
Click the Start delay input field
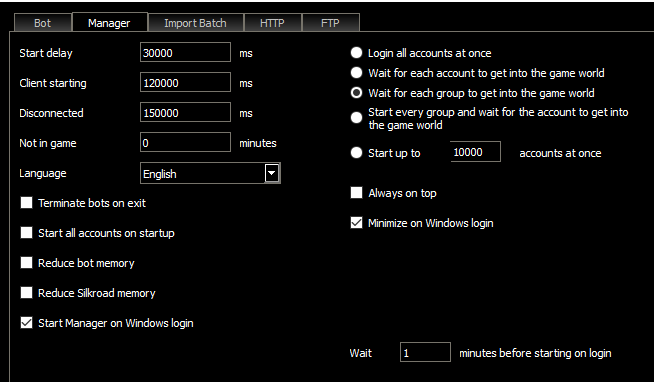point(185,52)
